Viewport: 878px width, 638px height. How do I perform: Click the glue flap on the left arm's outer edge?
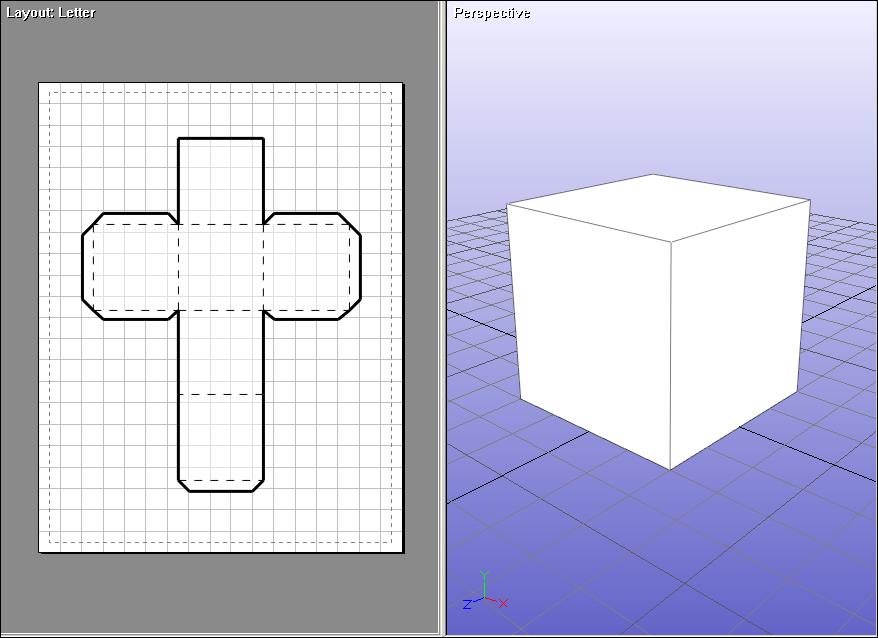pos(87,267)
